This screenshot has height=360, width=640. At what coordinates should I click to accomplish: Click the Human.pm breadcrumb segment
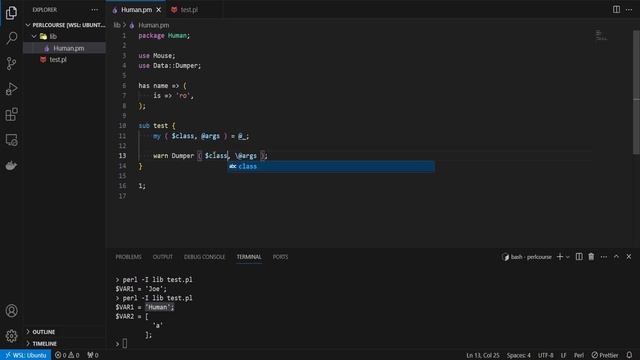coord(153,25)
